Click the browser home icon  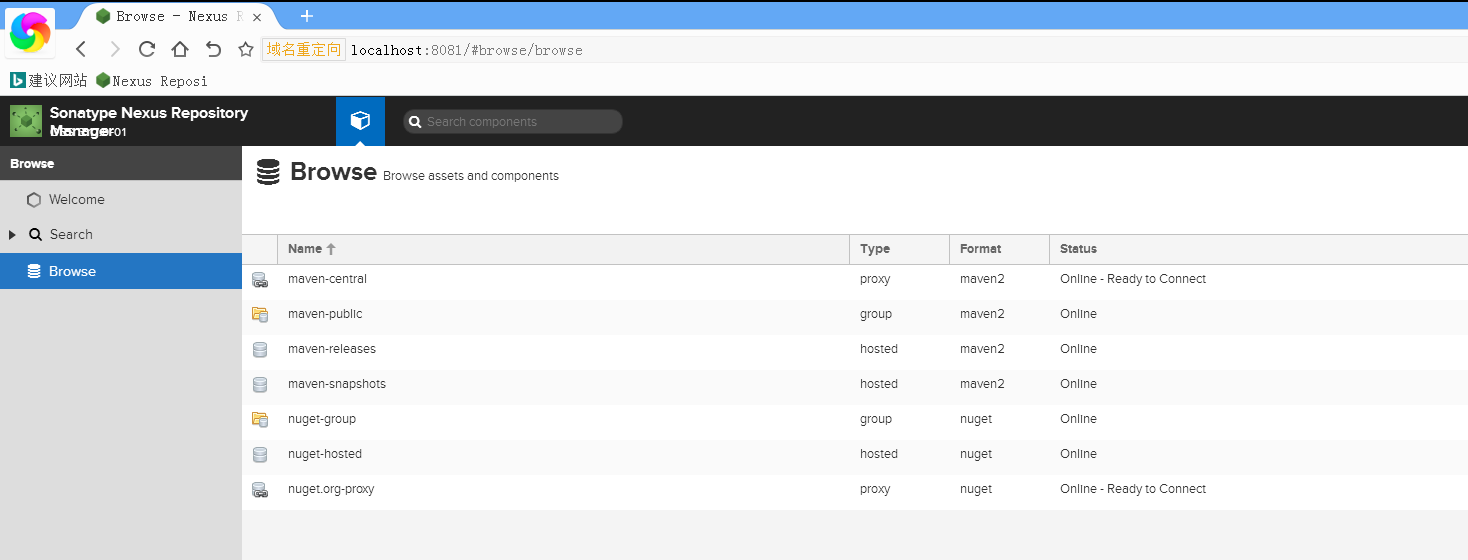pyautogui.click(x=180, y=49)
